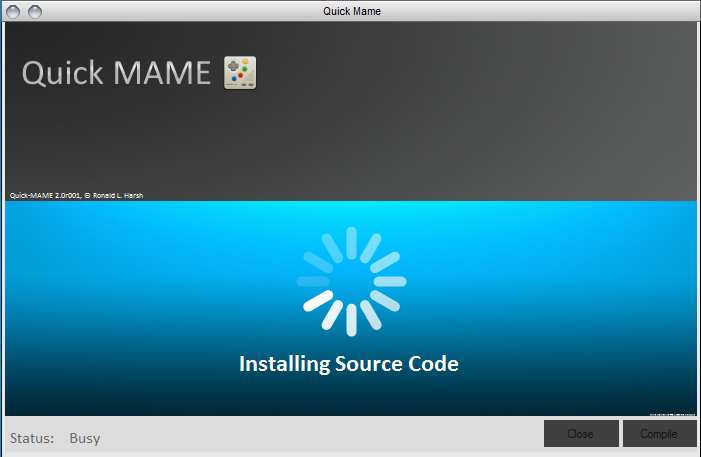Start building with the Compile button
Screen dimensions: 701x457
pos(659,433)
